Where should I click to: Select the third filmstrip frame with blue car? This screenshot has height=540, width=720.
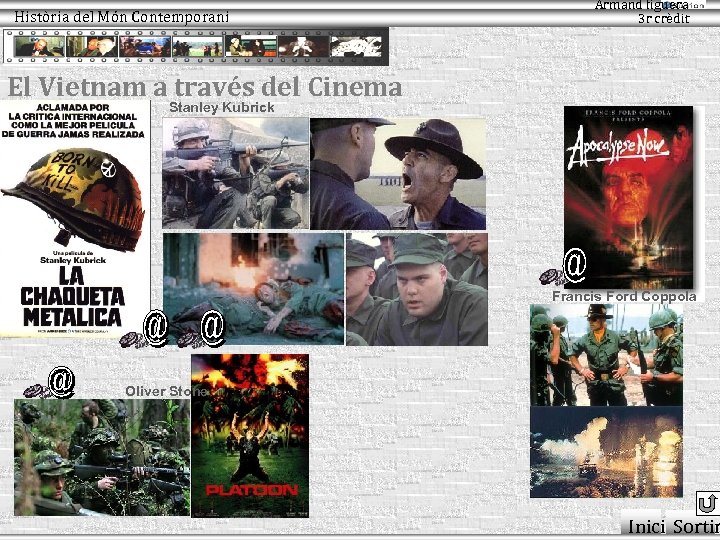[x=145, y=46]
